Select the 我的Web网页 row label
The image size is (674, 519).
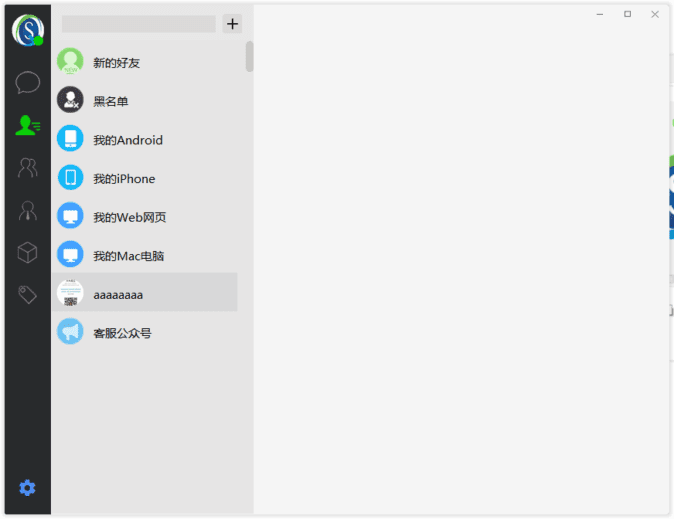coord(130,218)
